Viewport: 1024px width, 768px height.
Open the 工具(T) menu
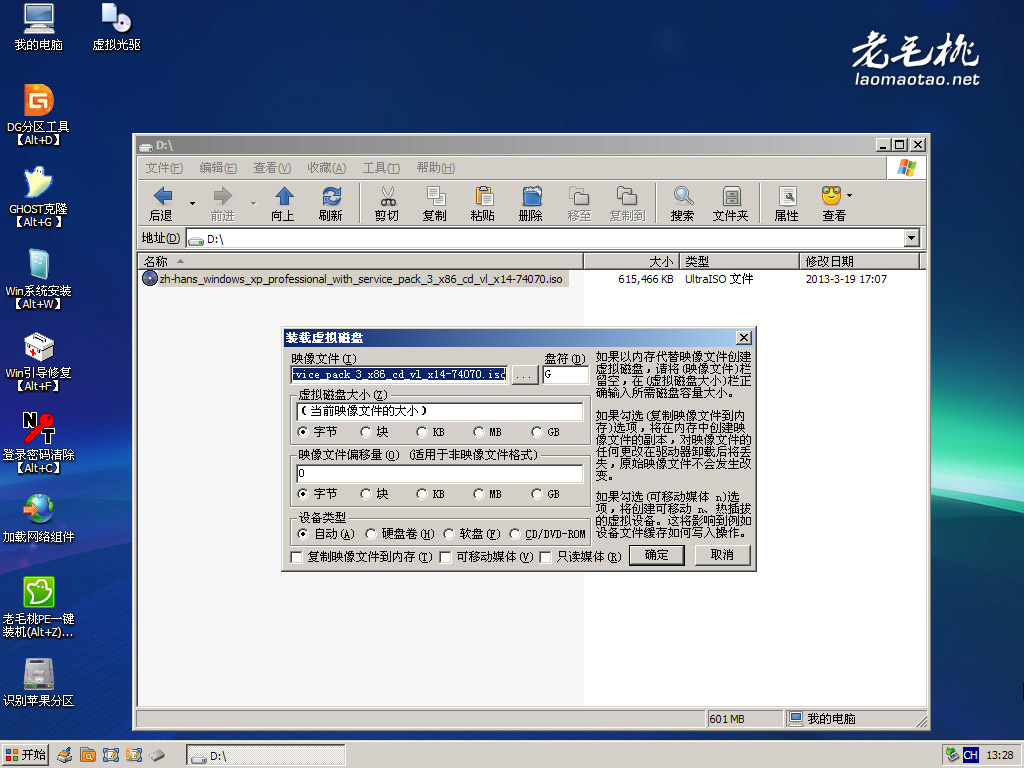pyautogui.click(x=381, y=168)
